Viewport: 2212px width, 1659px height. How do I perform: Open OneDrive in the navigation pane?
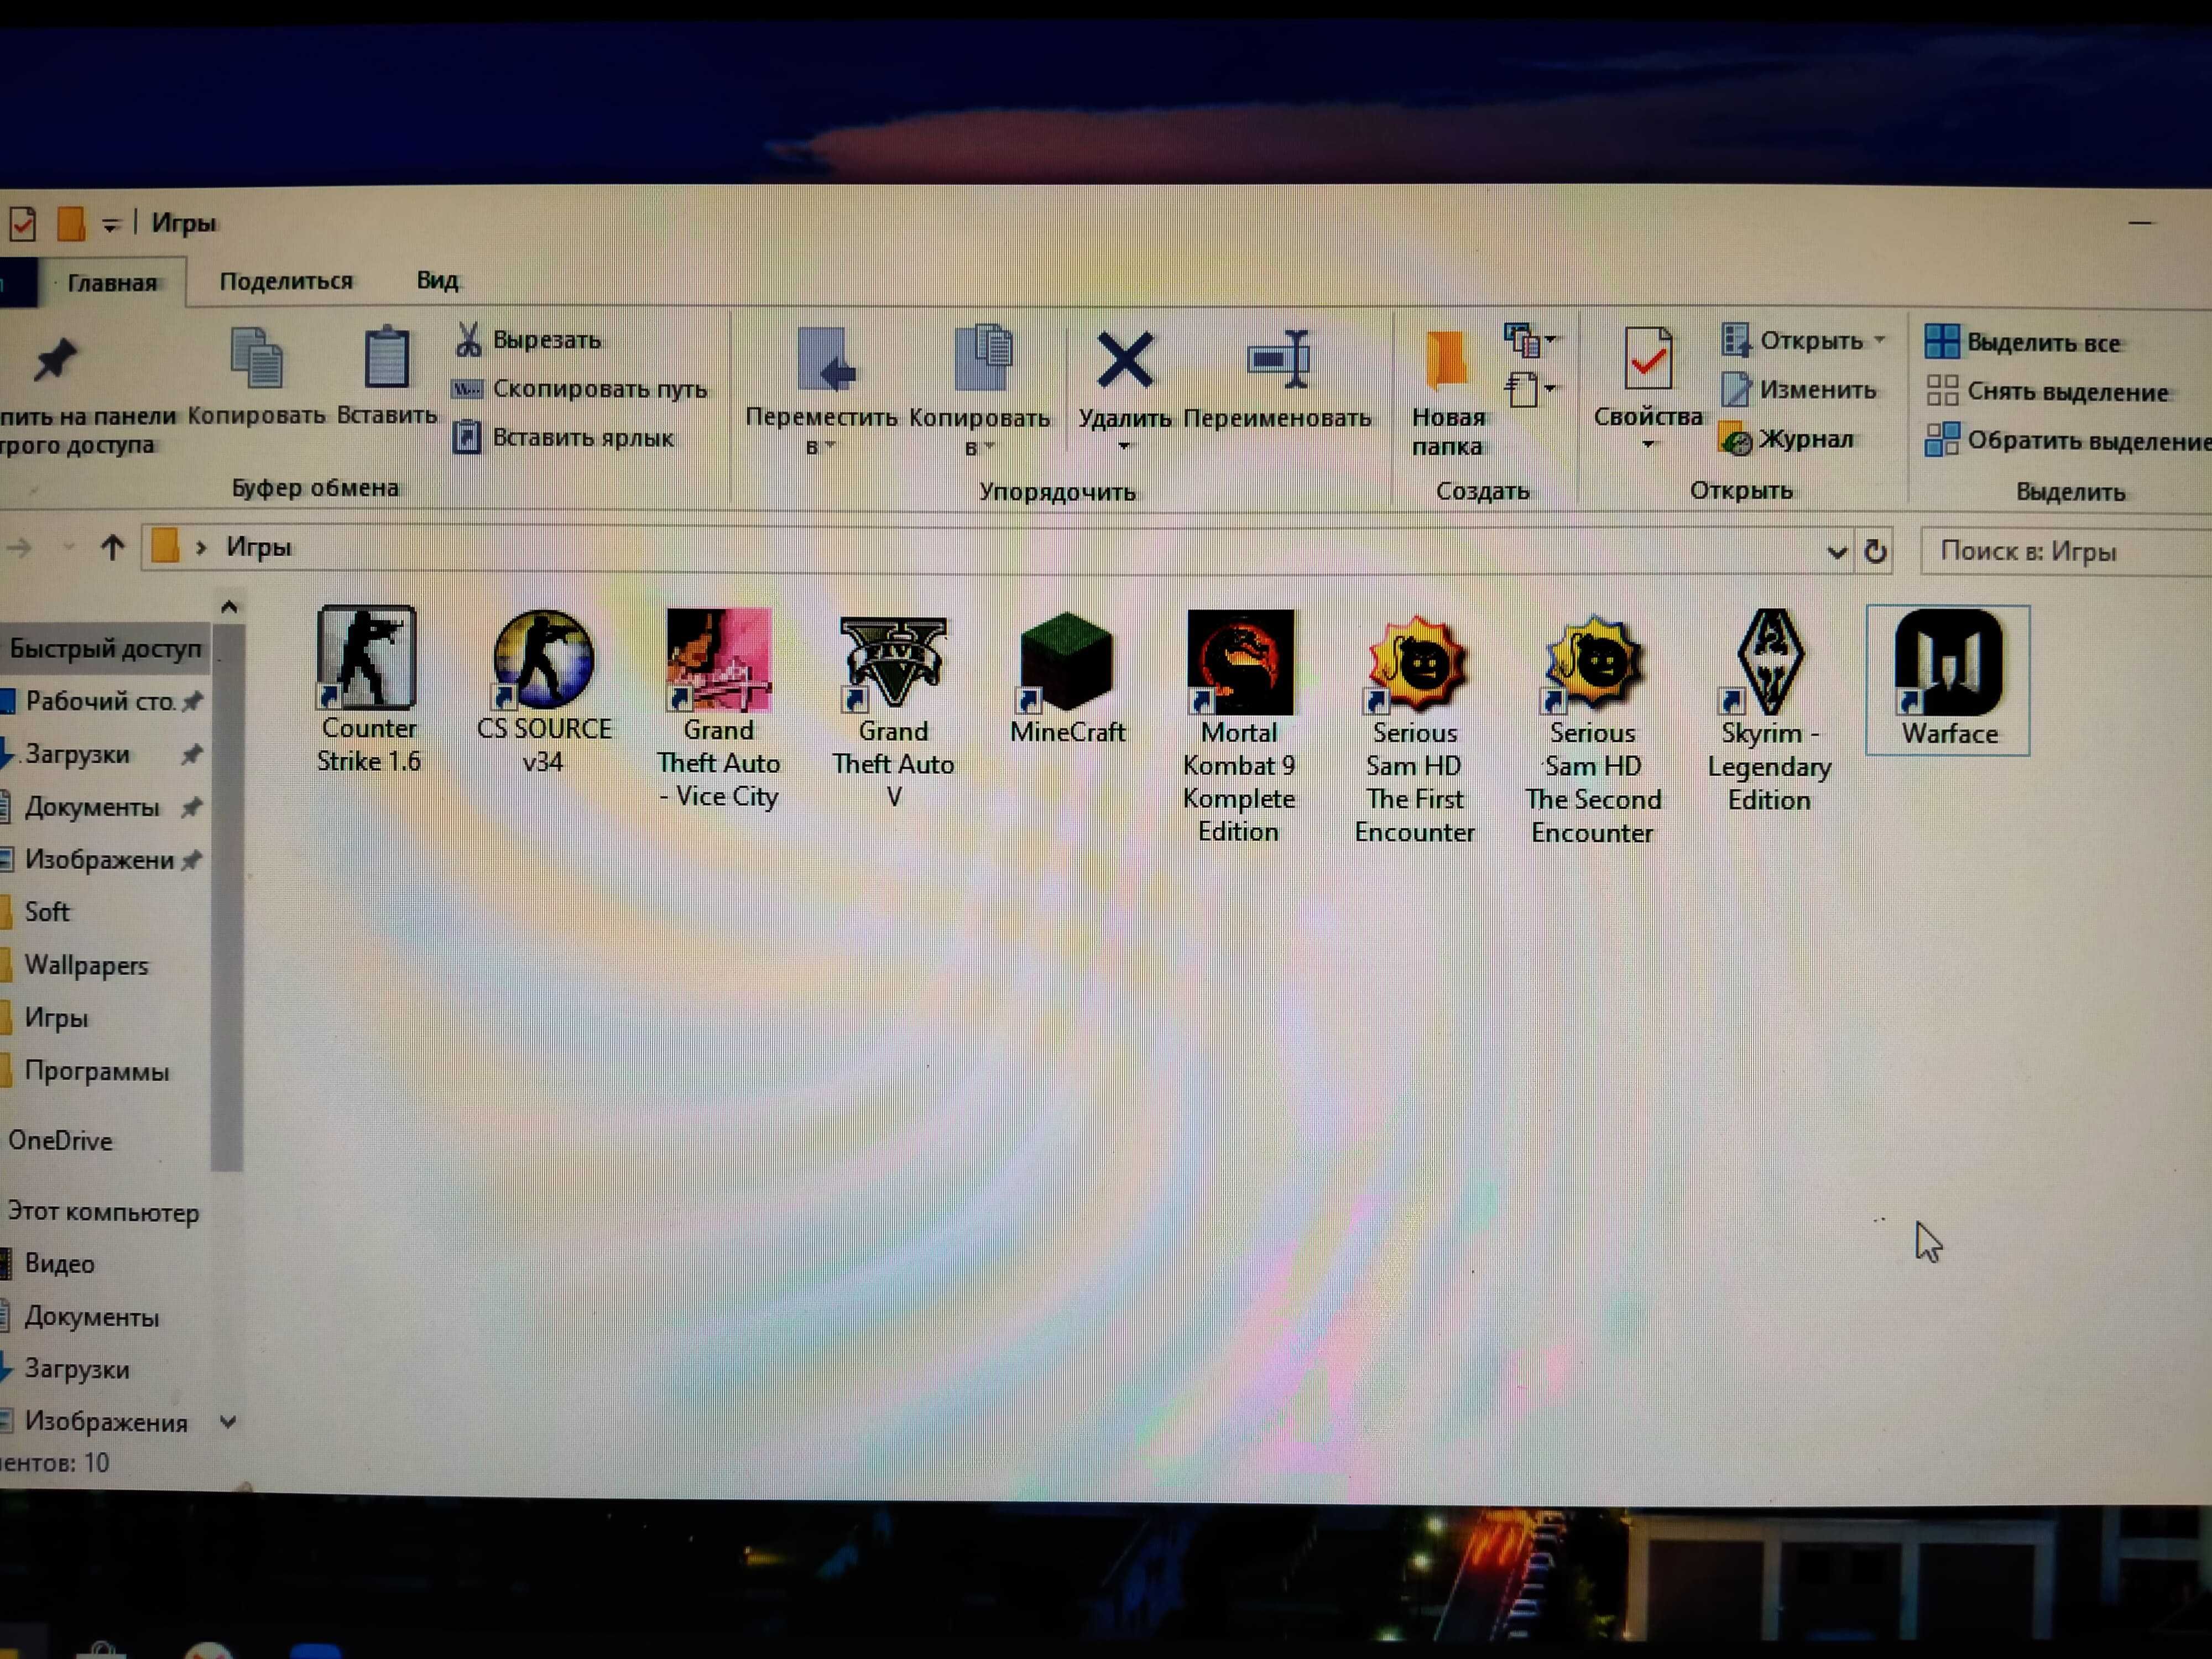(60, 1141)
